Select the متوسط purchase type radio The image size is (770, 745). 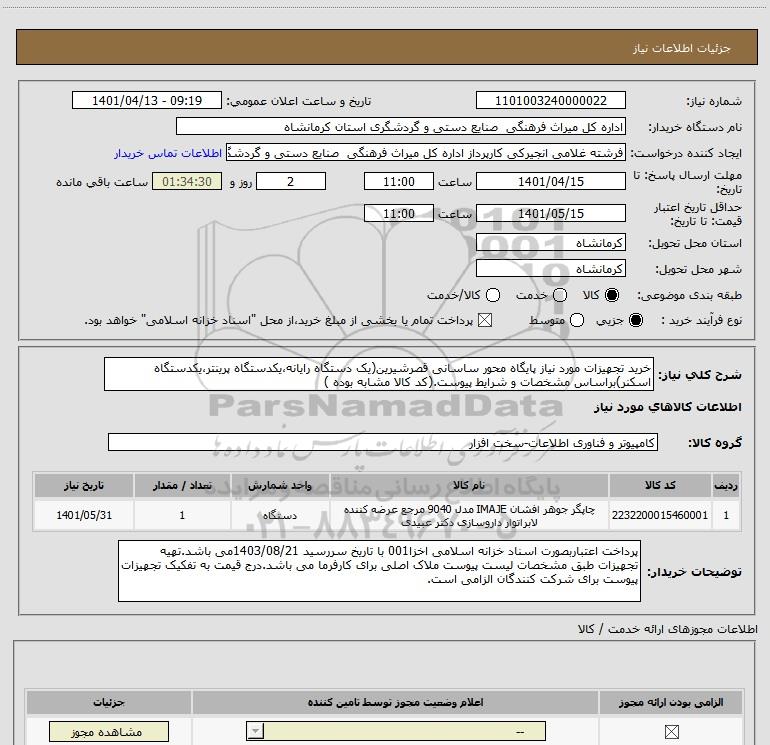pyautogui.click(x=577, y=320)
